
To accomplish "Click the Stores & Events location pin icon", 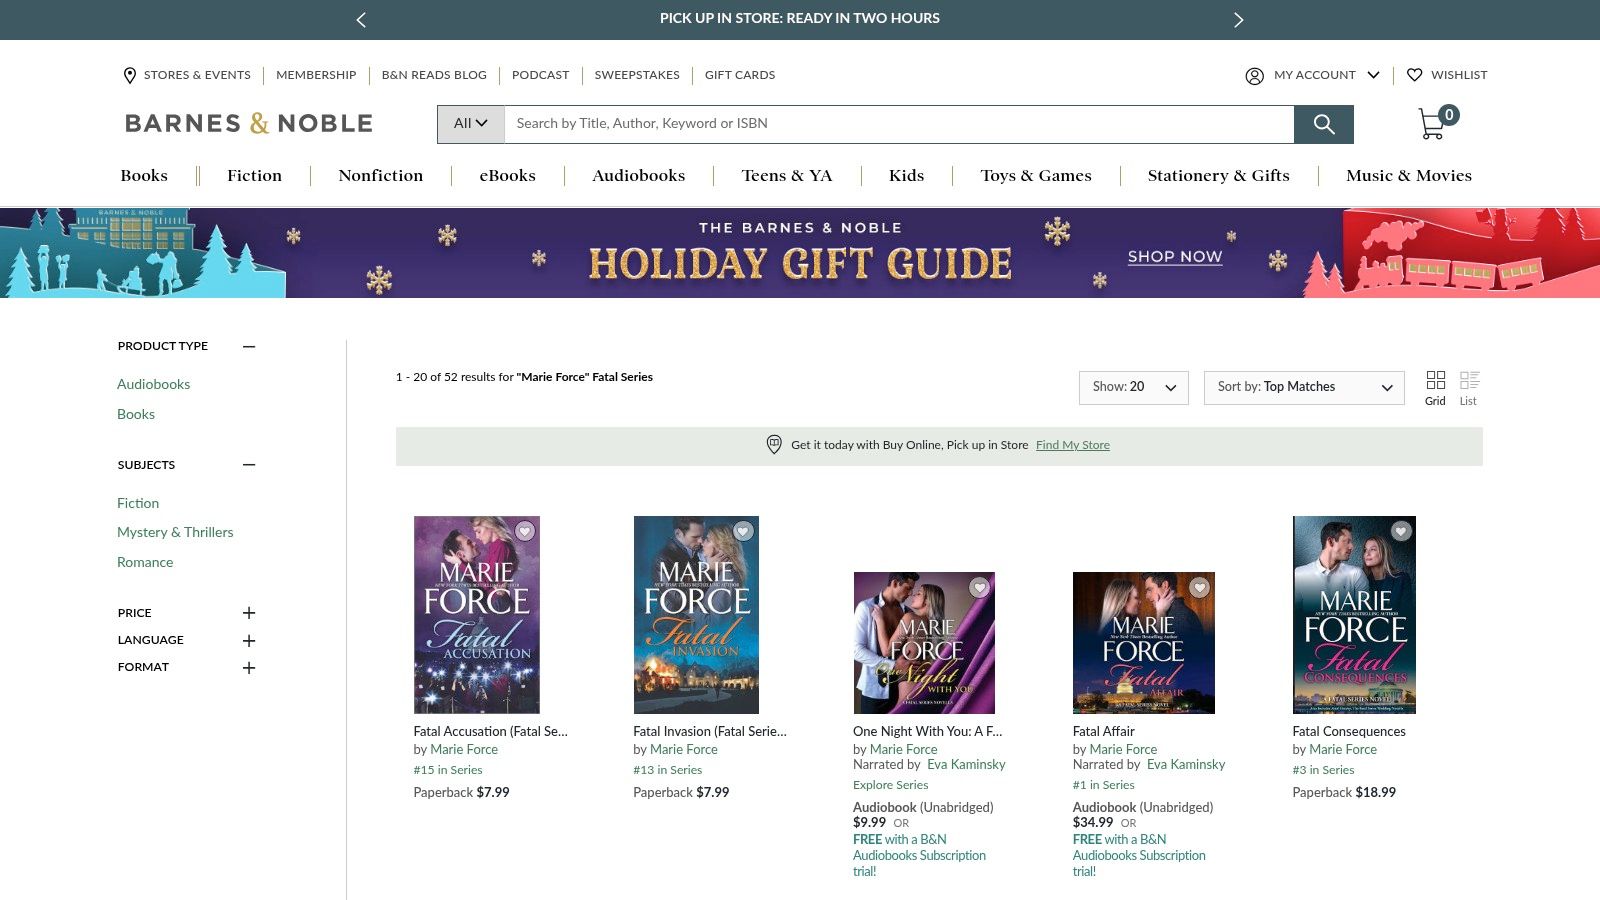I will tap(129, 75).
